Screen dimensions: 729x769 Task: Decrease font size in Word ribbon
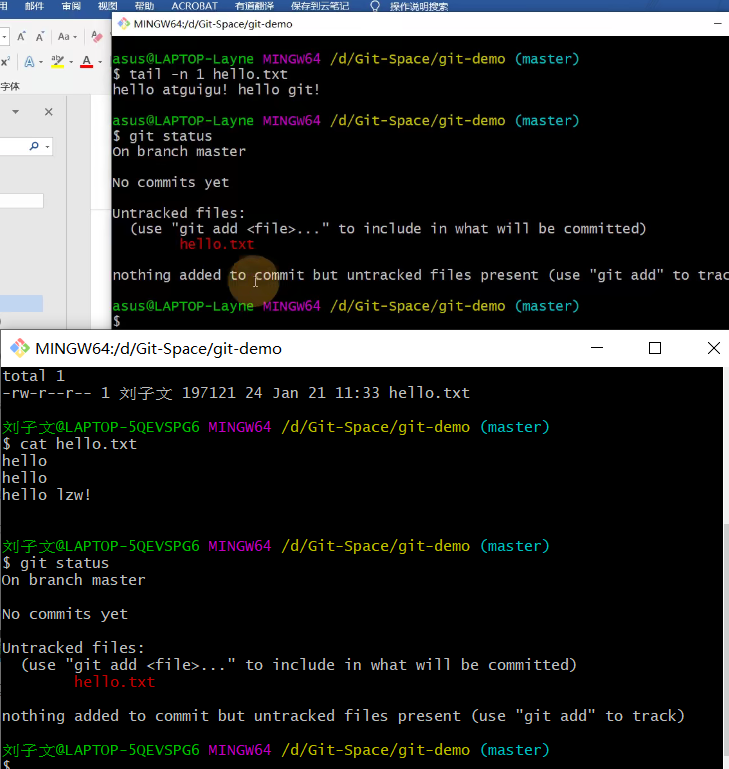pos(40,36)
